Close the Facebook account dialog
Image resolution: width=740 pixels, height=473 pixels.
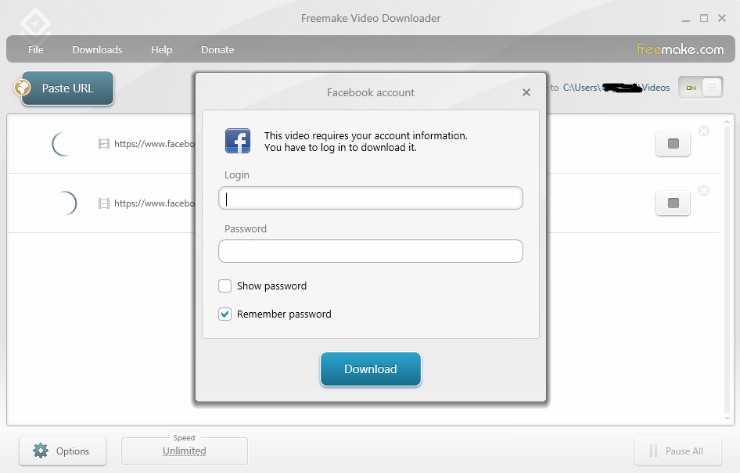[x=526, y=93]
